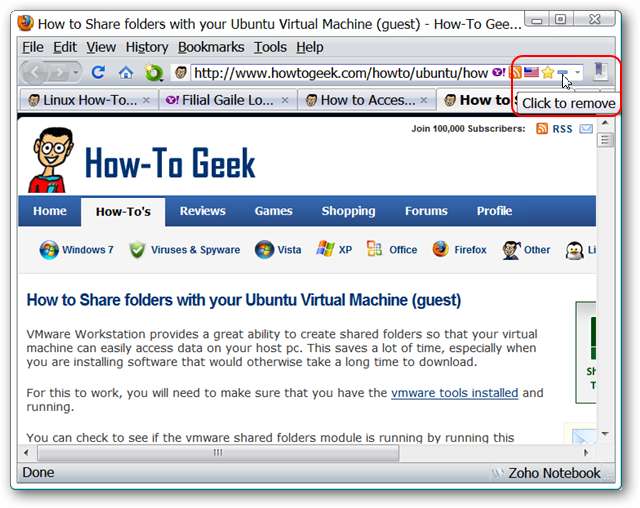Open the Office category link
Viewport: 640px width, 508px height.
pyautogui.click(x=403, y=250)
